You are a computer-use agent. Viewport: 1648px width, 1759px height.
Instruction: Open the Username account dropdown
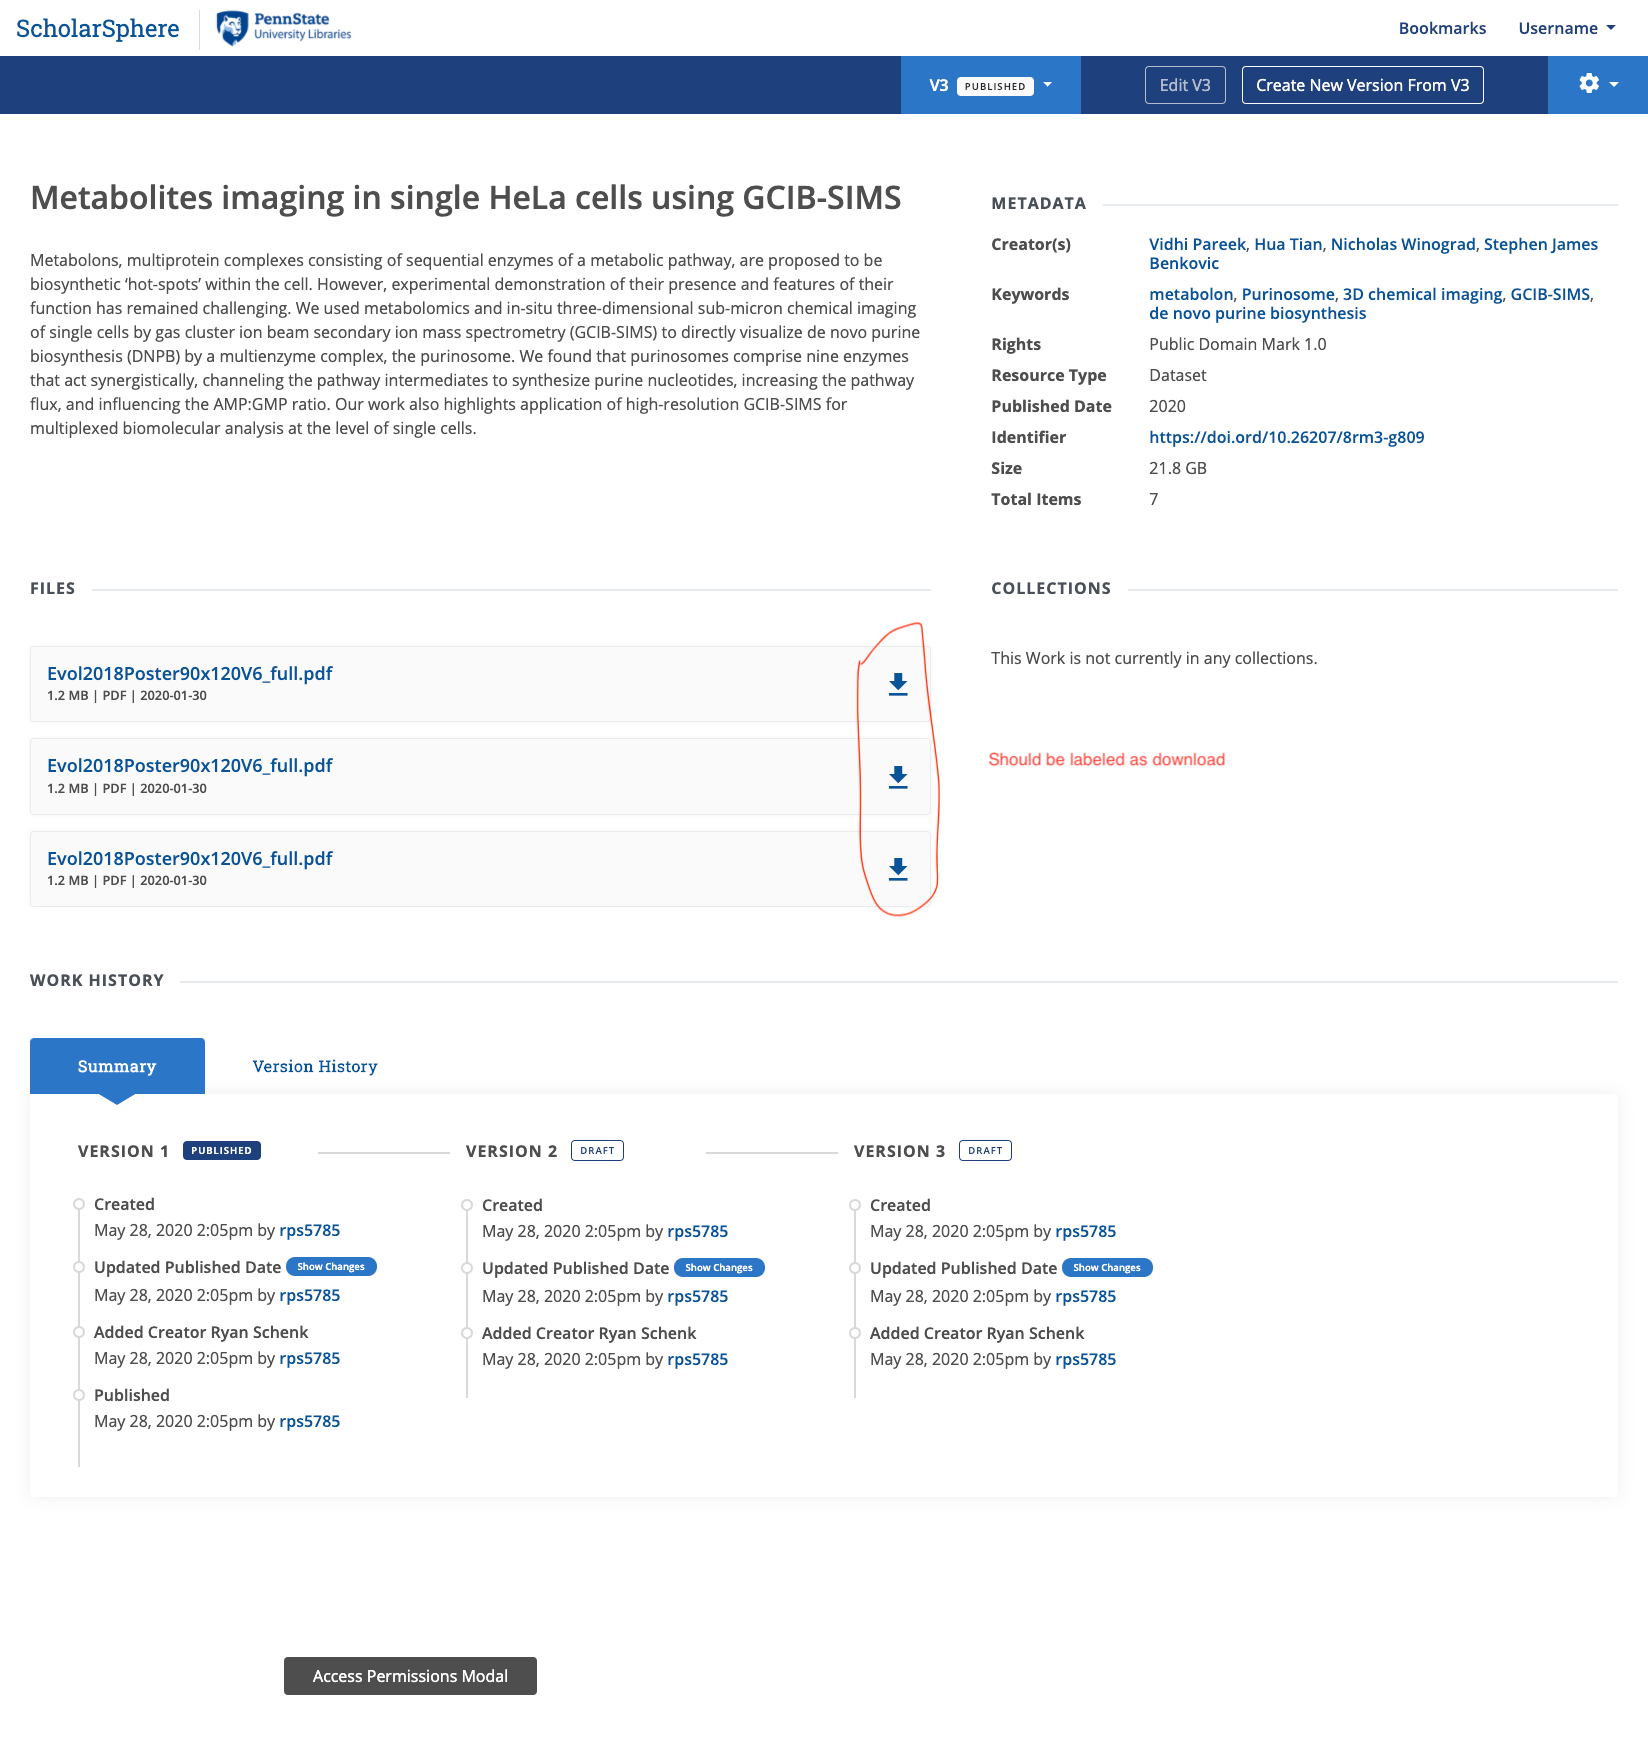[1565, 28]
